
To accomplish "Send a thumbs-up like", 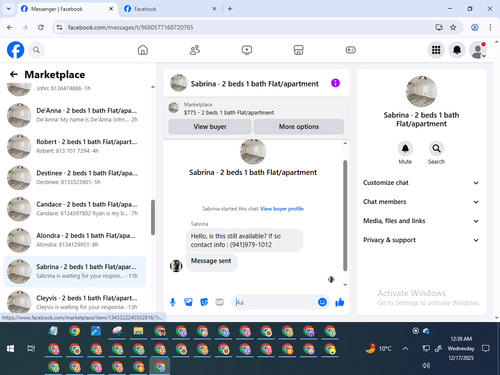I will tap(340, 302).
